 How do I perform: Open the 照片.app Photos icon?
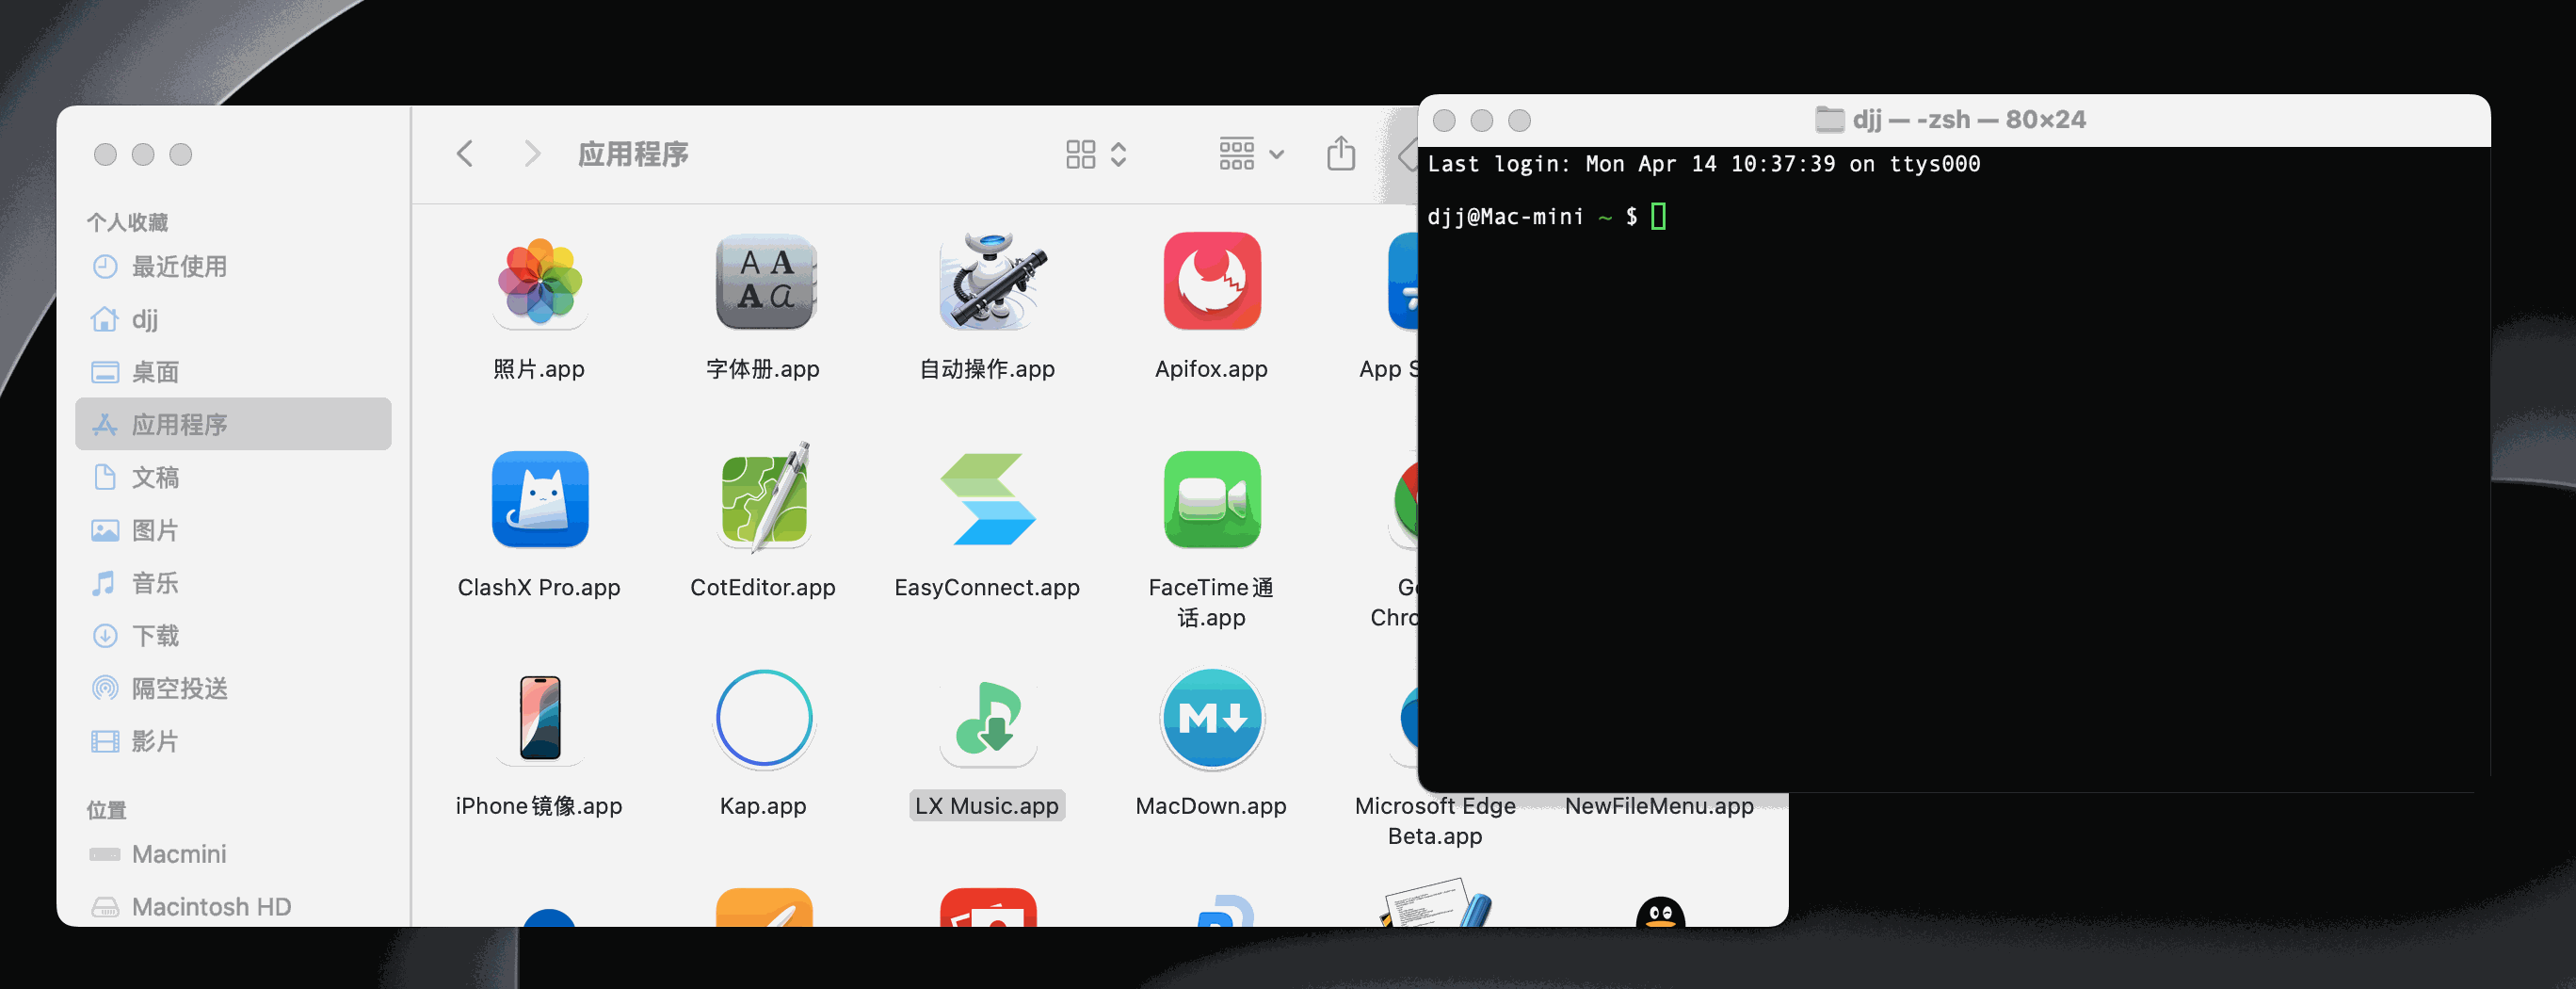pyautogui.click(x=540, y=281)
